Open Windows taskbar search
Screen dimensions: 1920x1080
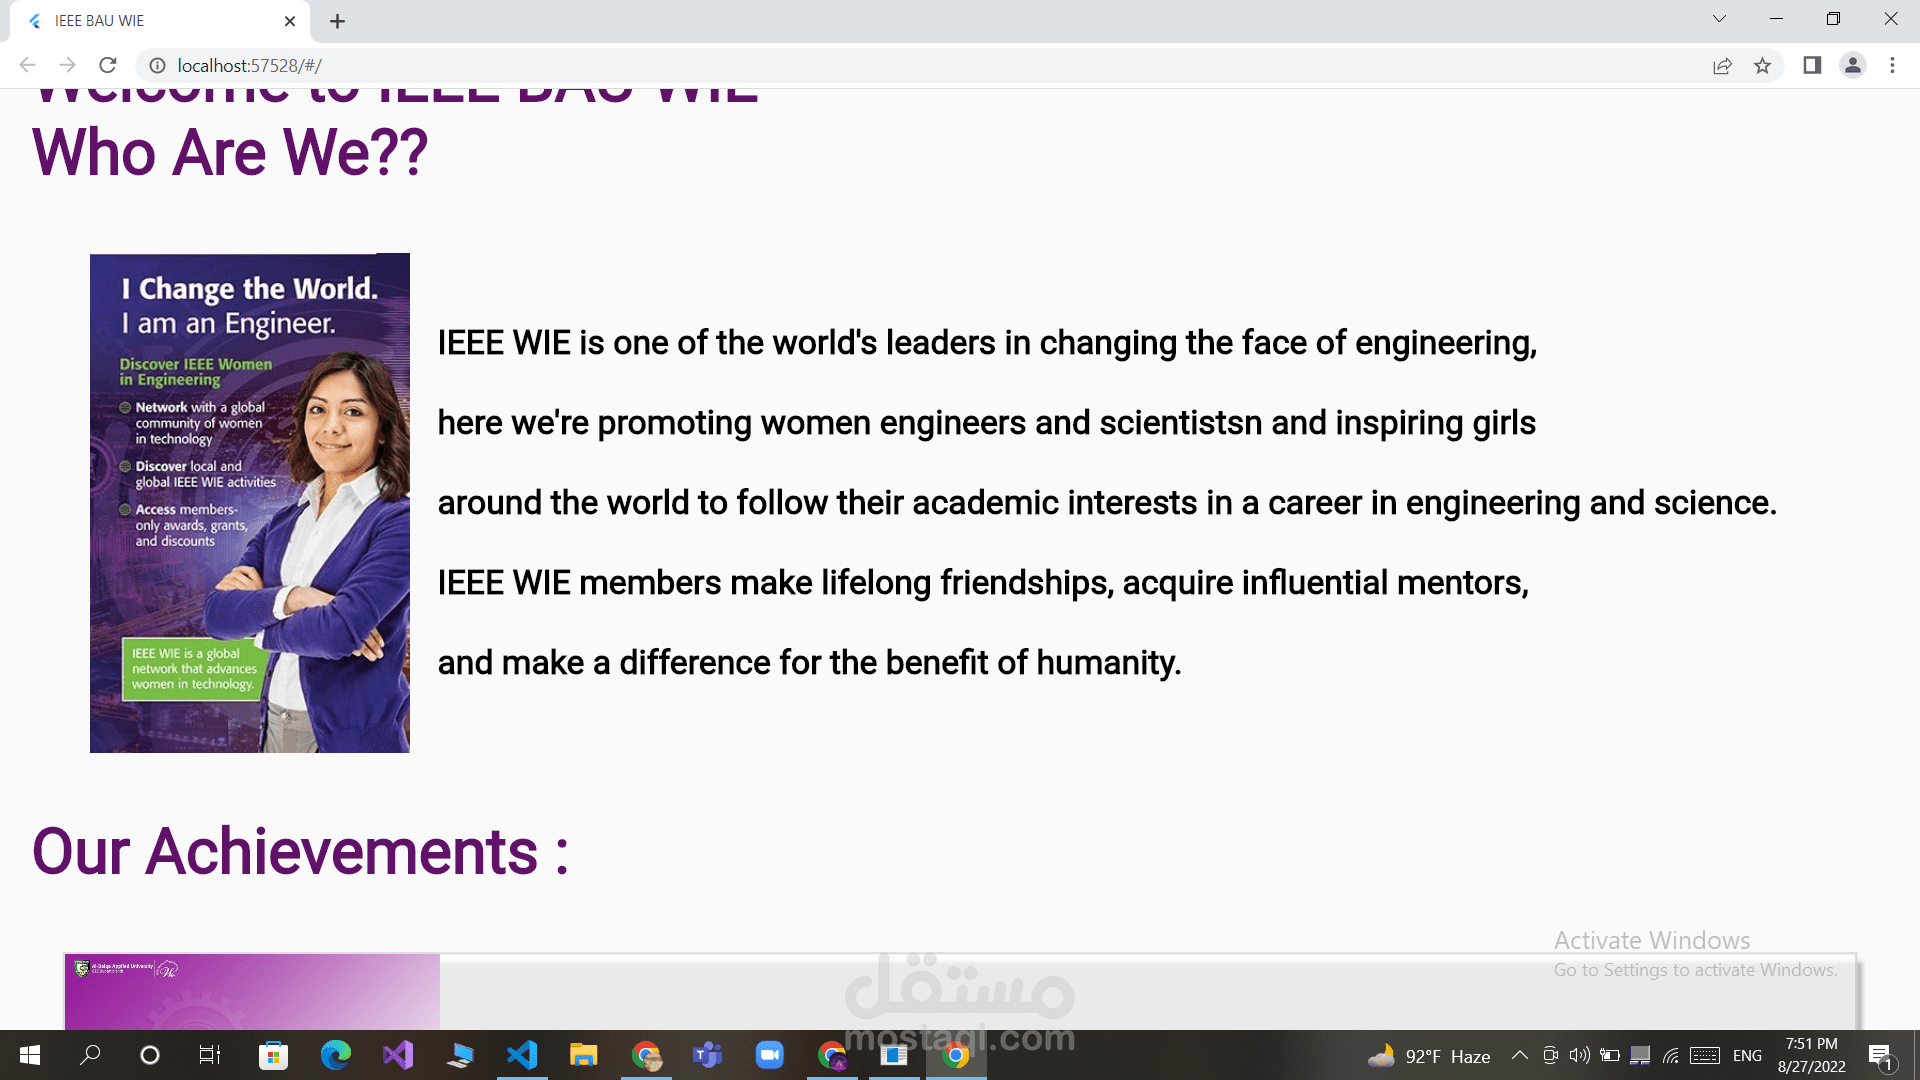pos(90,1055)
